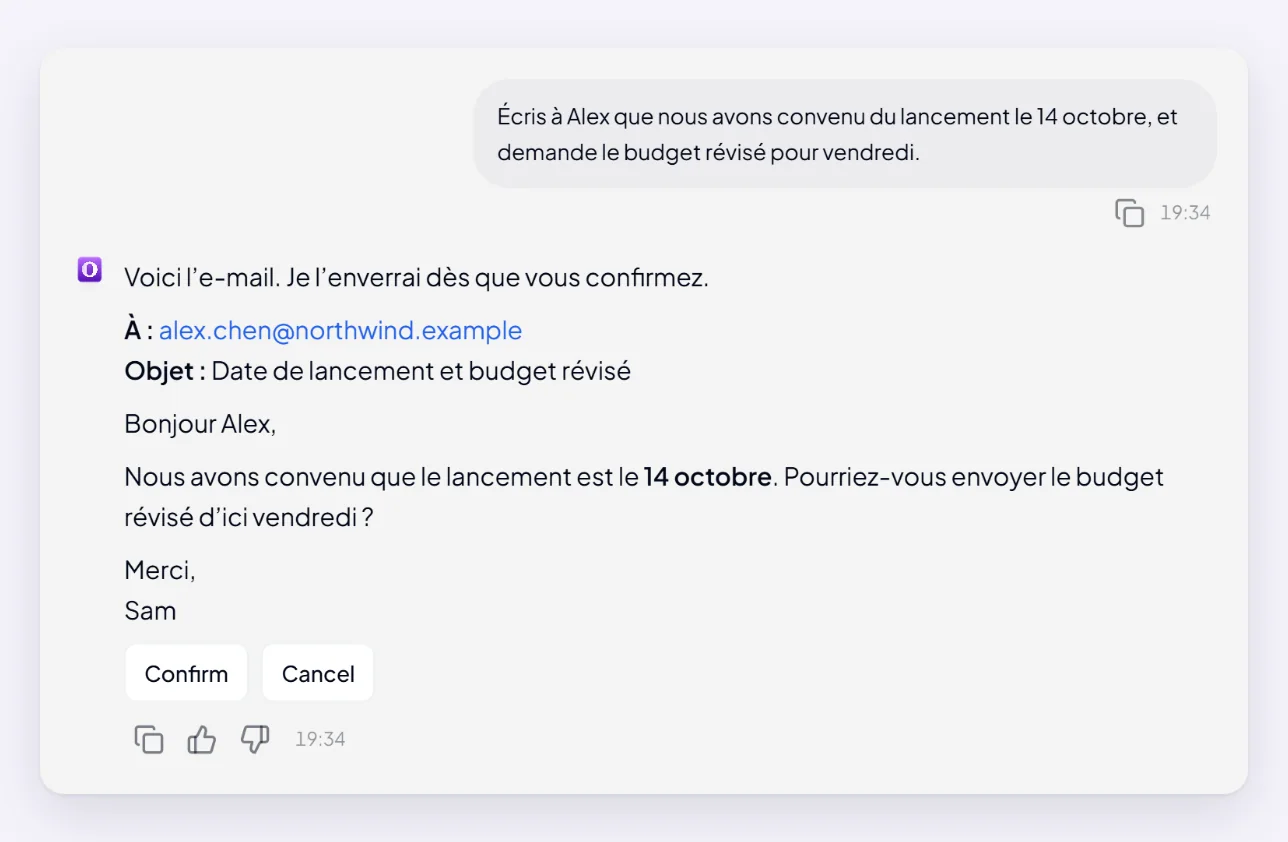This screenshot has width=1288, height=842.
Task: Click the 'Objet :' label
Action: point(165,371)
